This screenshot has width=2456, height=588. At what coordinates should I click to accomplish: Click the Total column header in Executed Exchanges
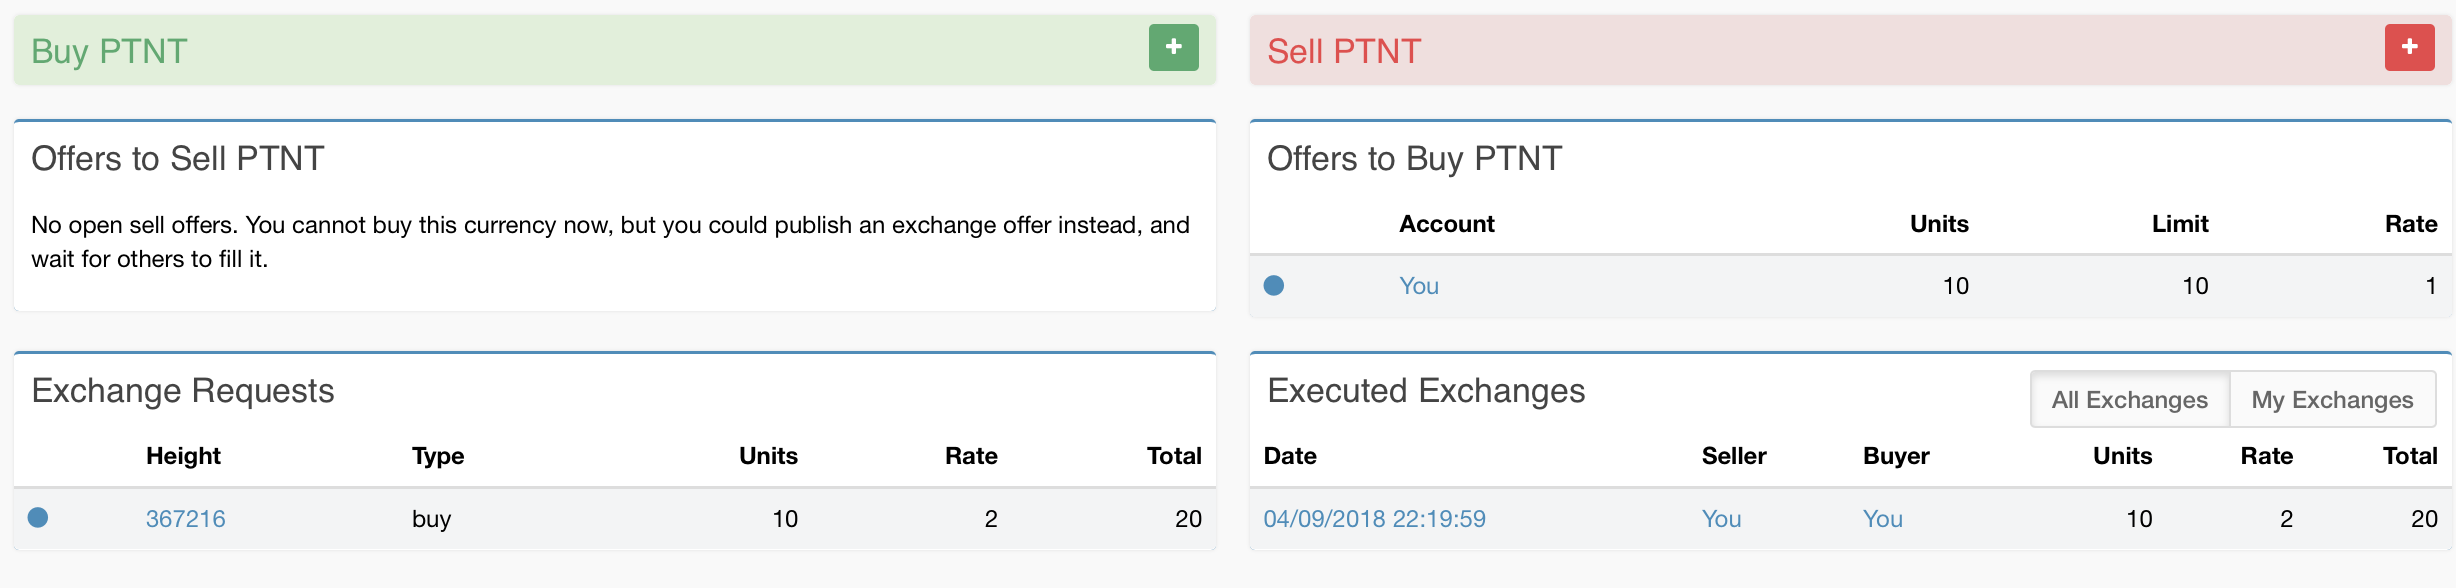pos(2409,456)
